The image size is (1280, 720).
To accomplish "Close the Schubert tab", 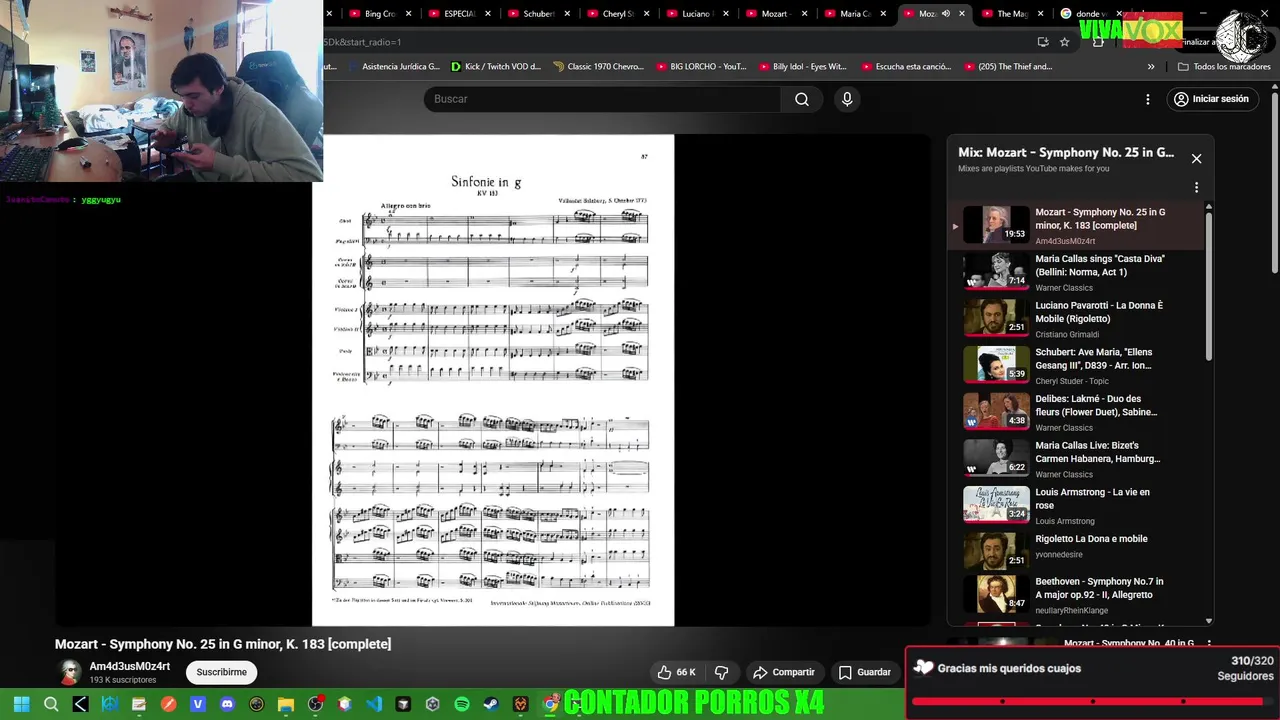I will click(567, 14).
